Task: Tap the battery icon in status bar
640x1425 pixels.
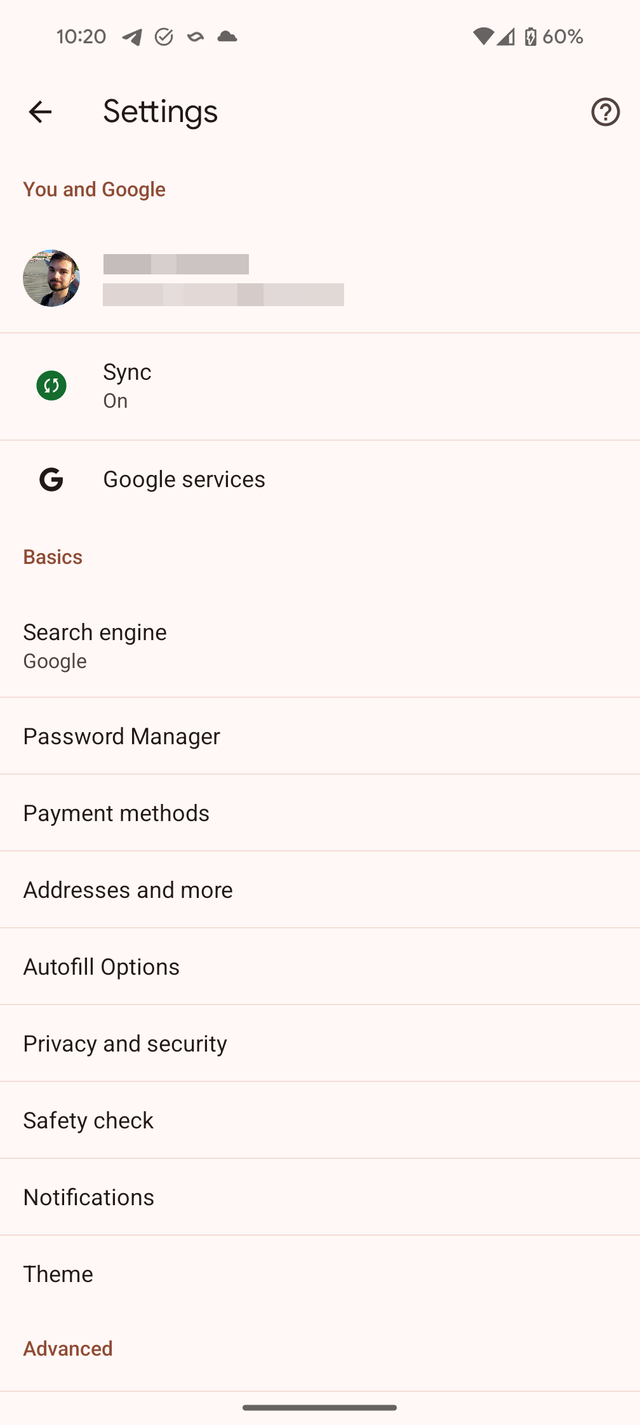Action: (530, 37)
